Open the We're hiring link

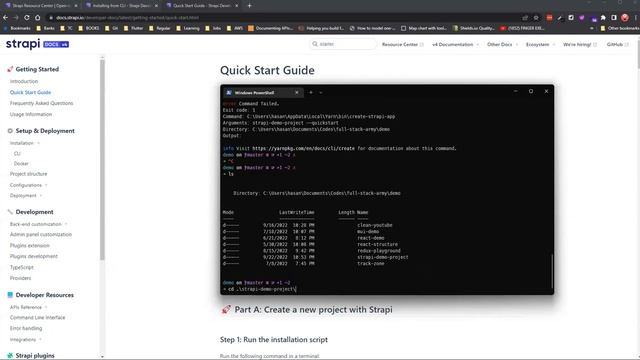(580, 44)
